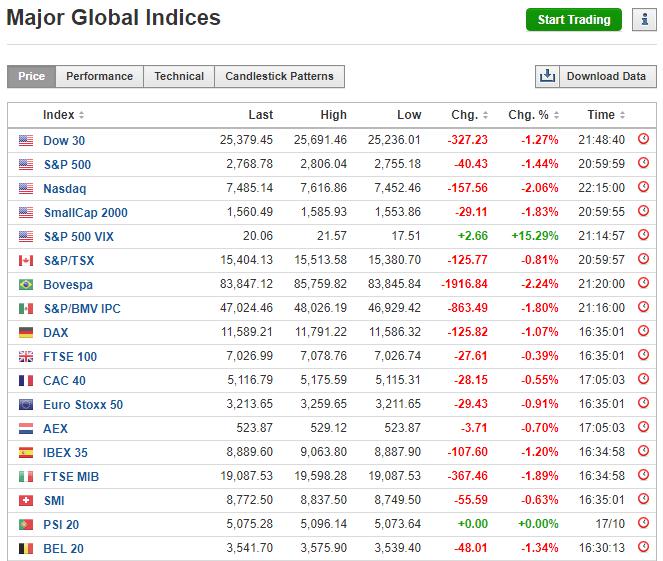Click the German flag beside DAX
The height and width of the screenshot is (561, 663).
(x=26, y=332)
